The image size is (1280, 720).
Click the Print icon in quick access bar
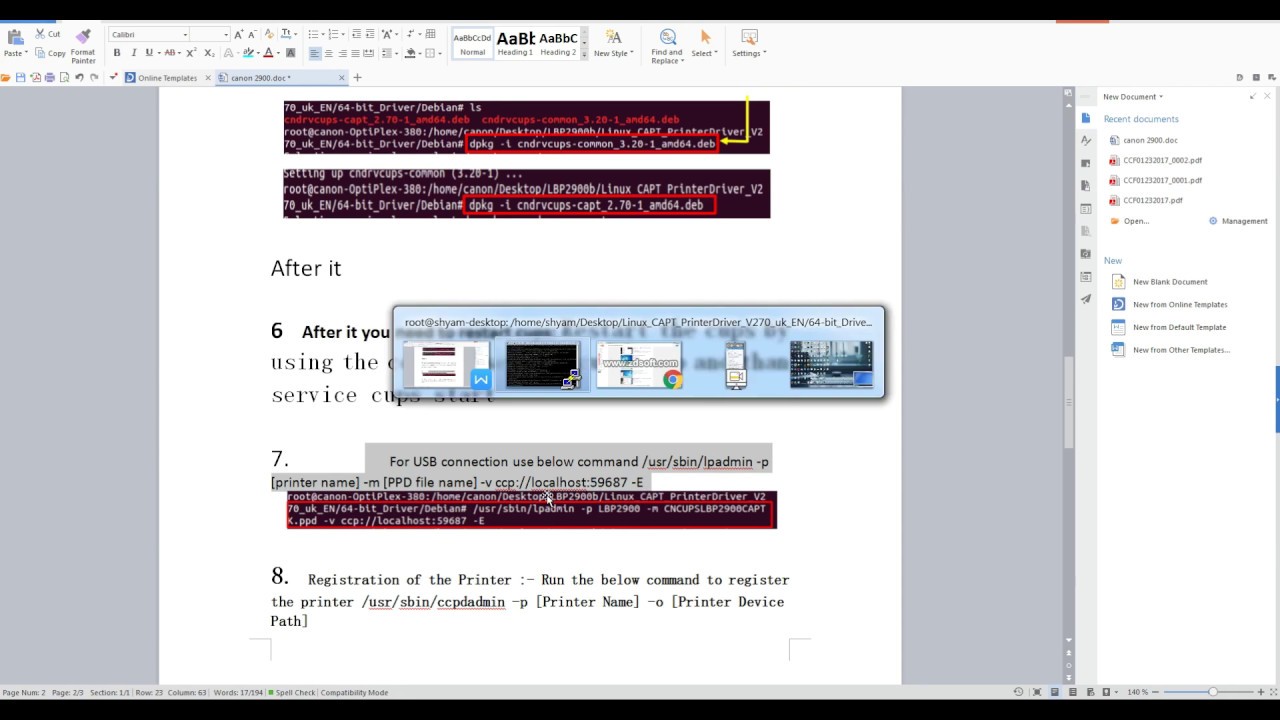click(50, 77)
